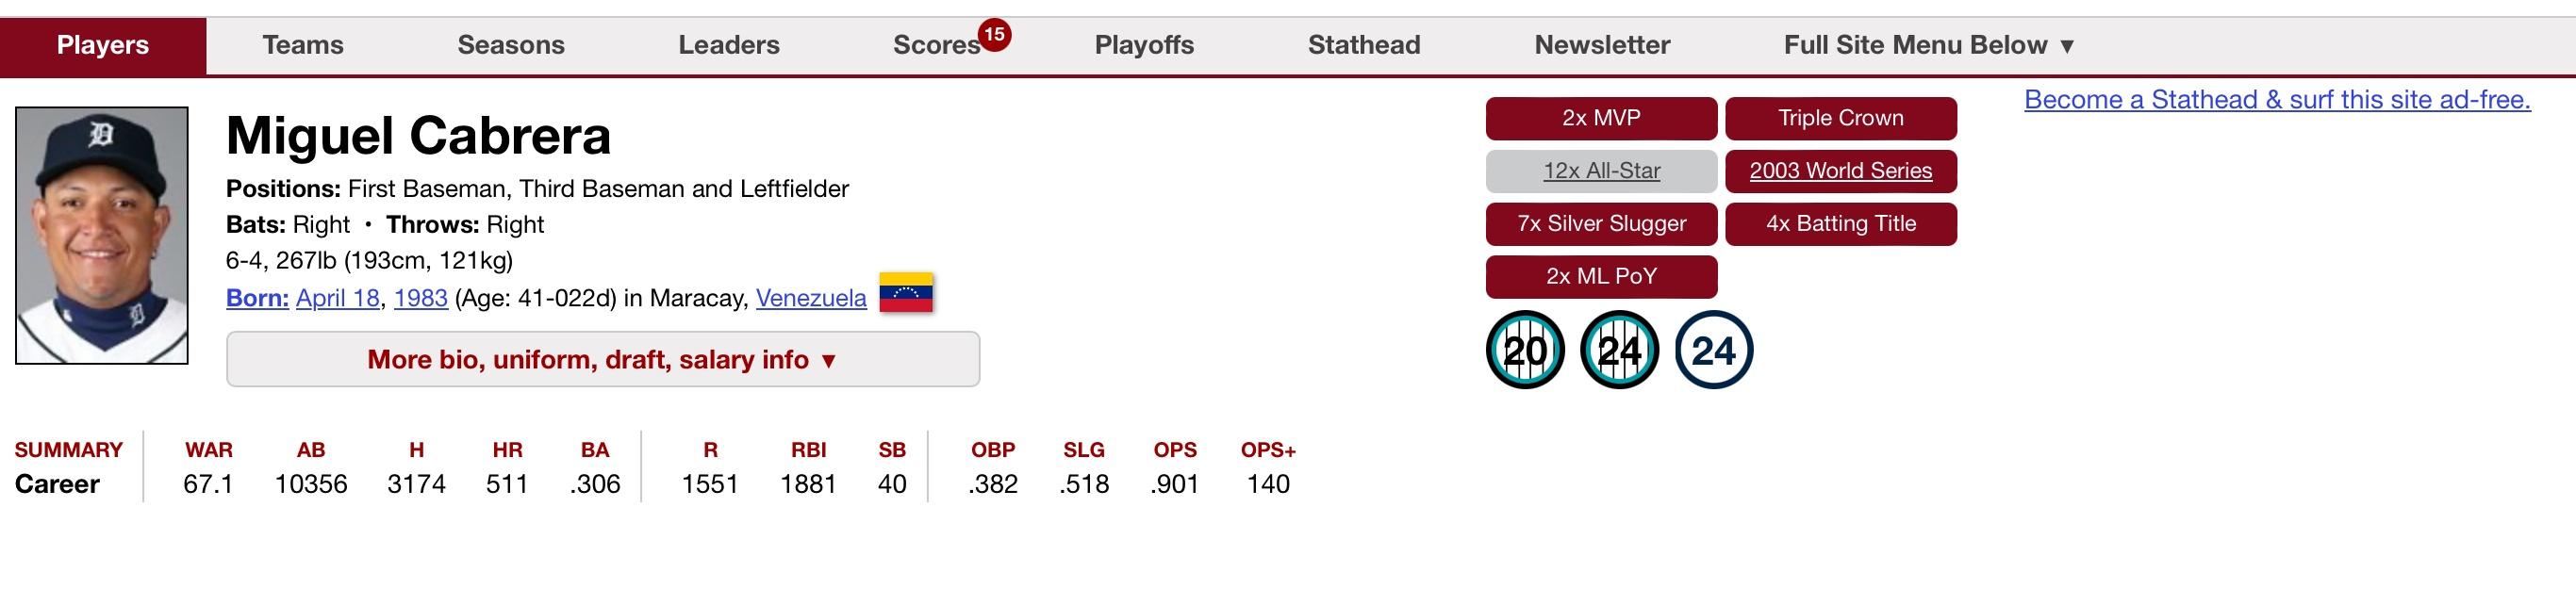The image size is (2576, 589).
Task: Go to the Teams tab
Action: (x=303, y=45)
